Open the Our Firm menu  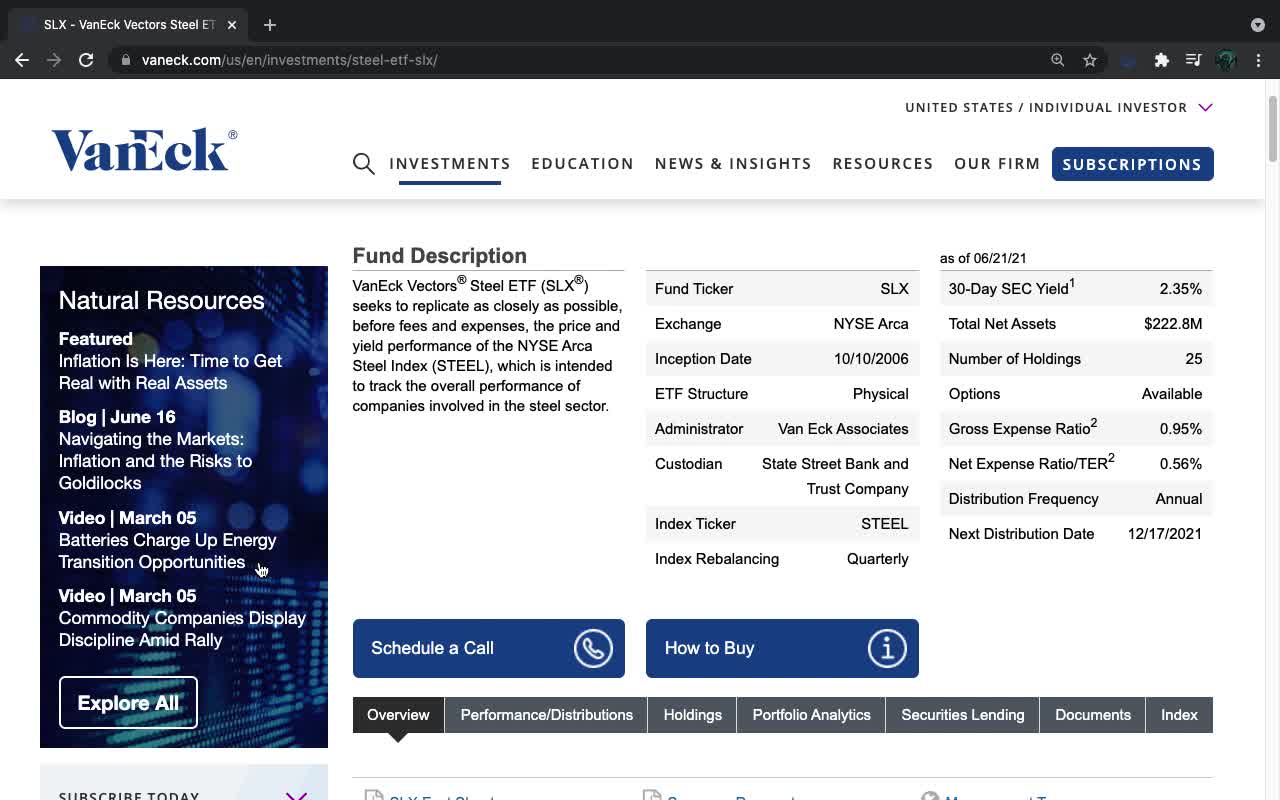(x=997, y=164)
